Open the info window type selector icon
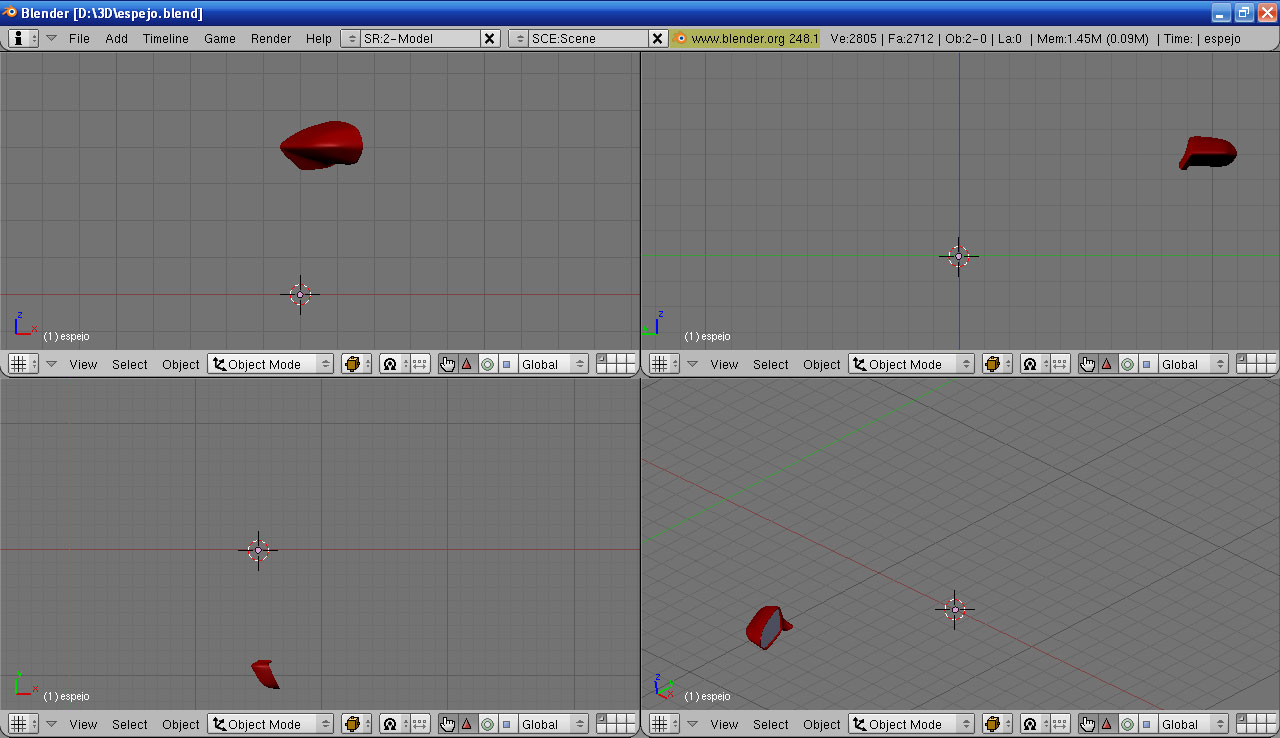This screenshot has height=738, width=1280. [x=23, y=38]
